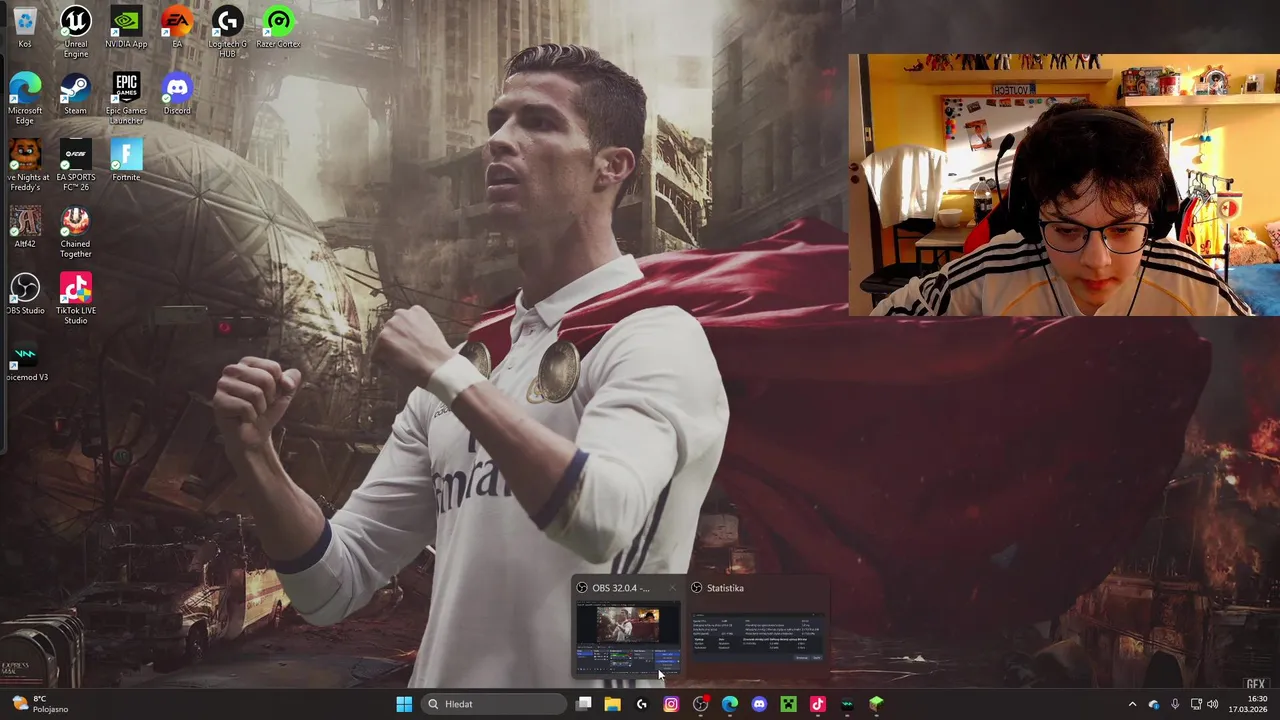Click the grass block icon on the taskbar
Screen dimensions: 1280x720
click(876, 704)
